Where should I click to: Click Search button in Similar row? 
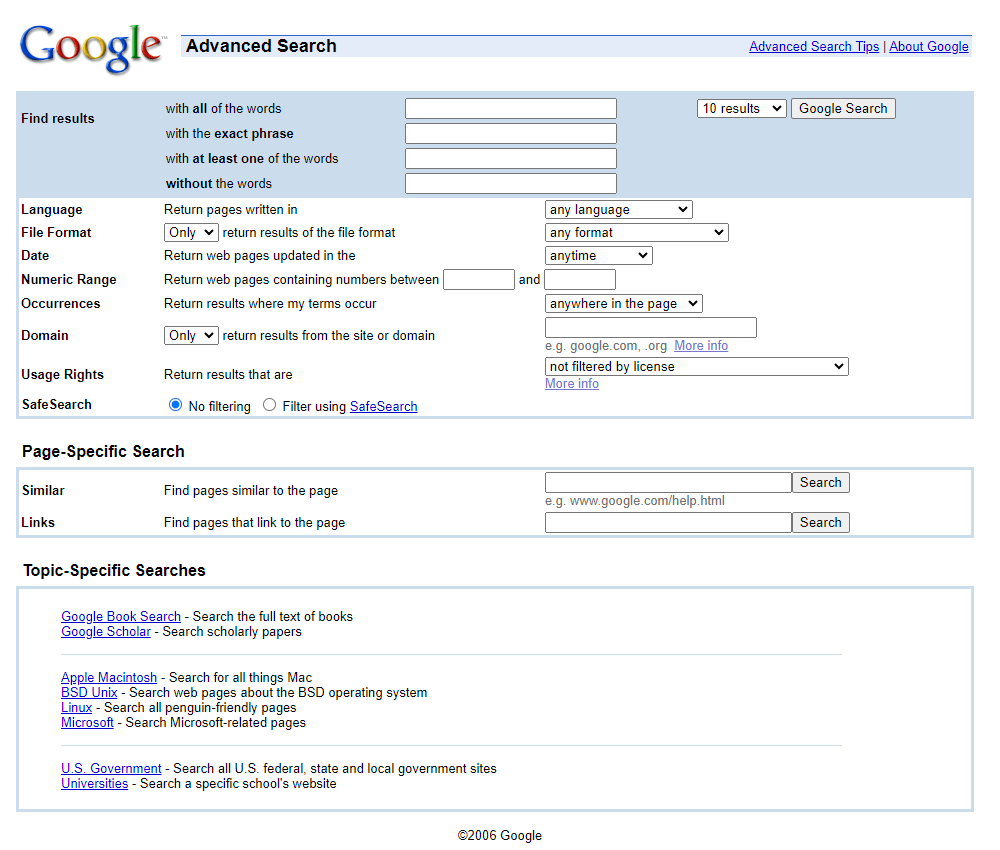click(821, 483)
